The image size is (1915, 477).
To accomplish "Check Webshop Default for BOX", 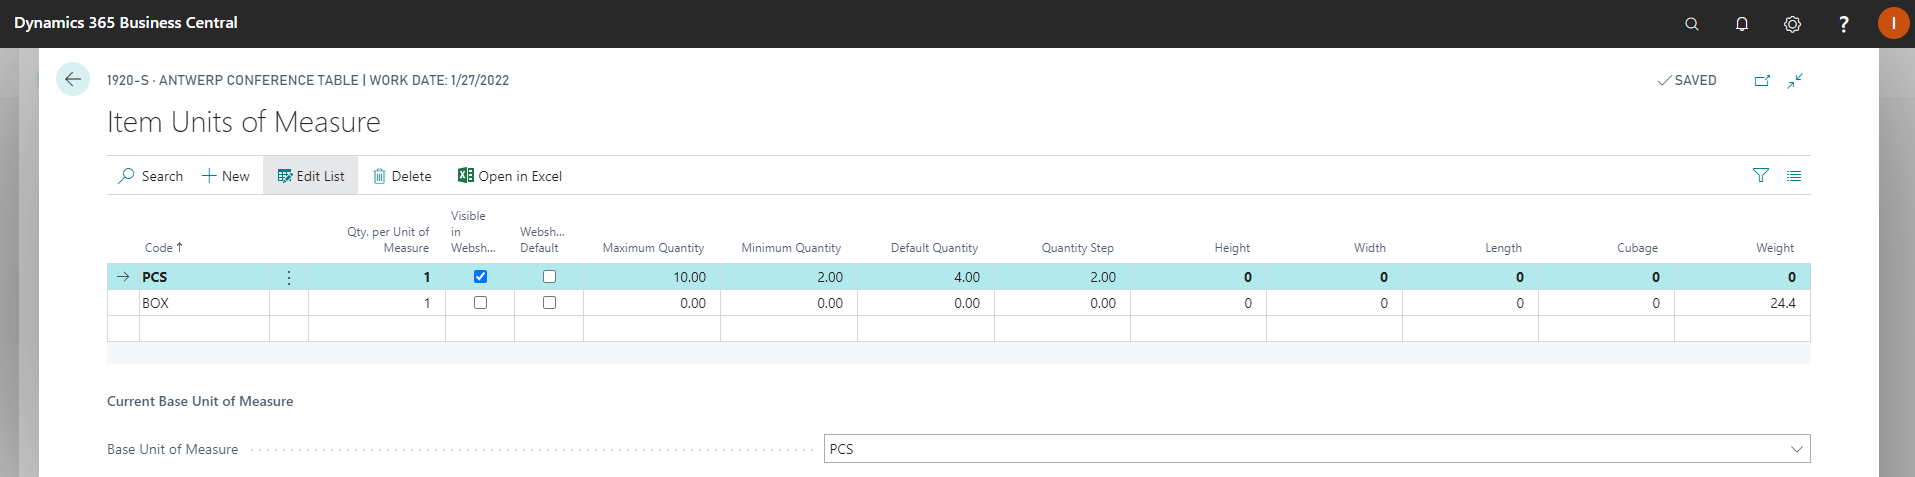I will 549,303.
